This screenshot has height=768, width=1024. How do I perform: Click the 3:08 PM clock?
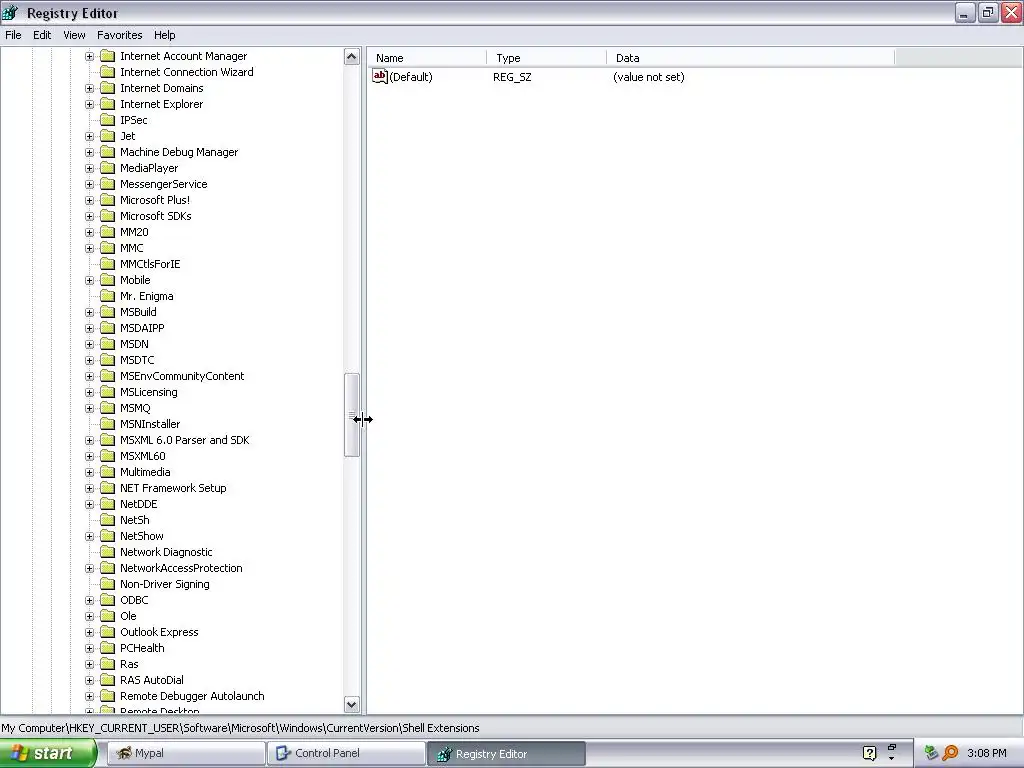[x=987, y=753]
